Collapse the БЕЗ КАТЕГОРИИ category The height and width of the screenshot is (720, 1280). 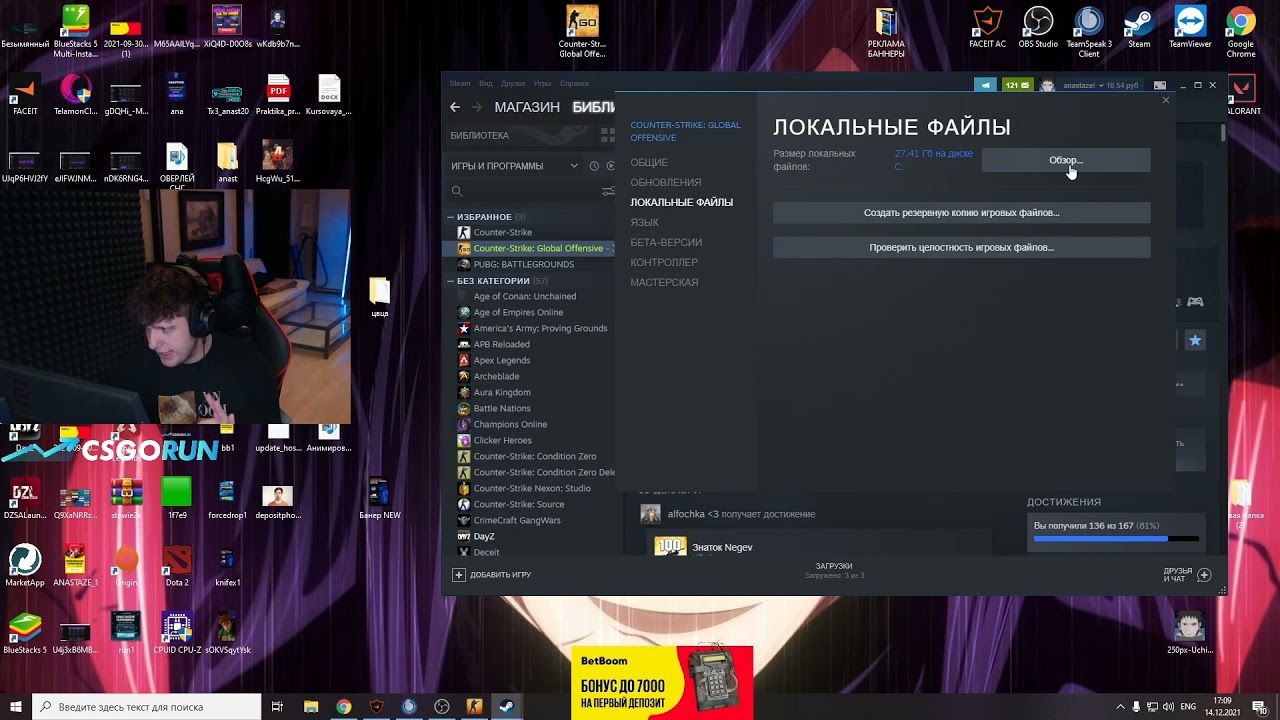(x=450, y=281)
